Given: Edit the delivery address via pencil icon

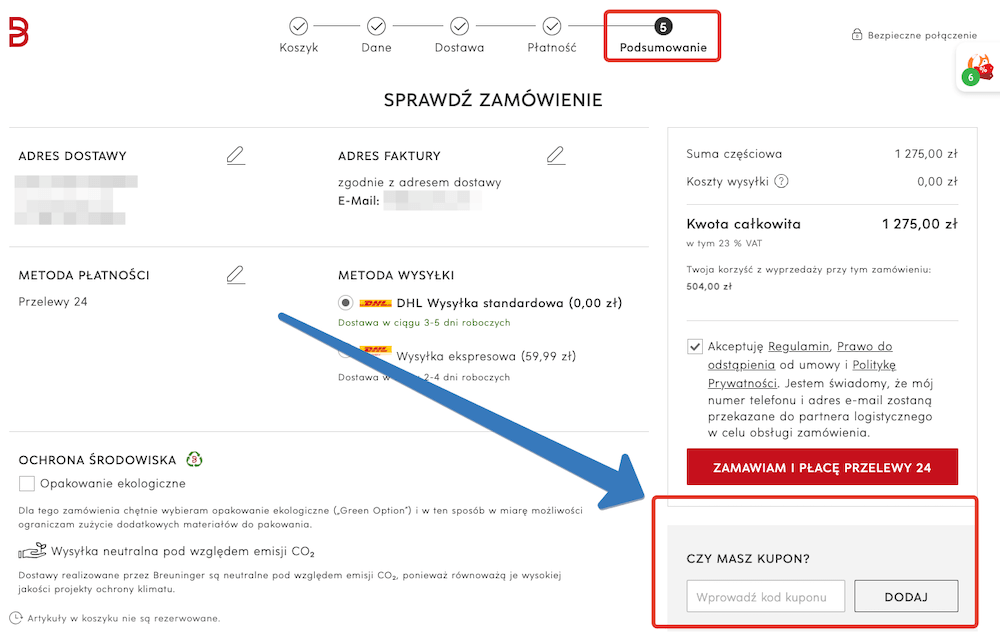Looking at the screenshot, I should (236, 155).
